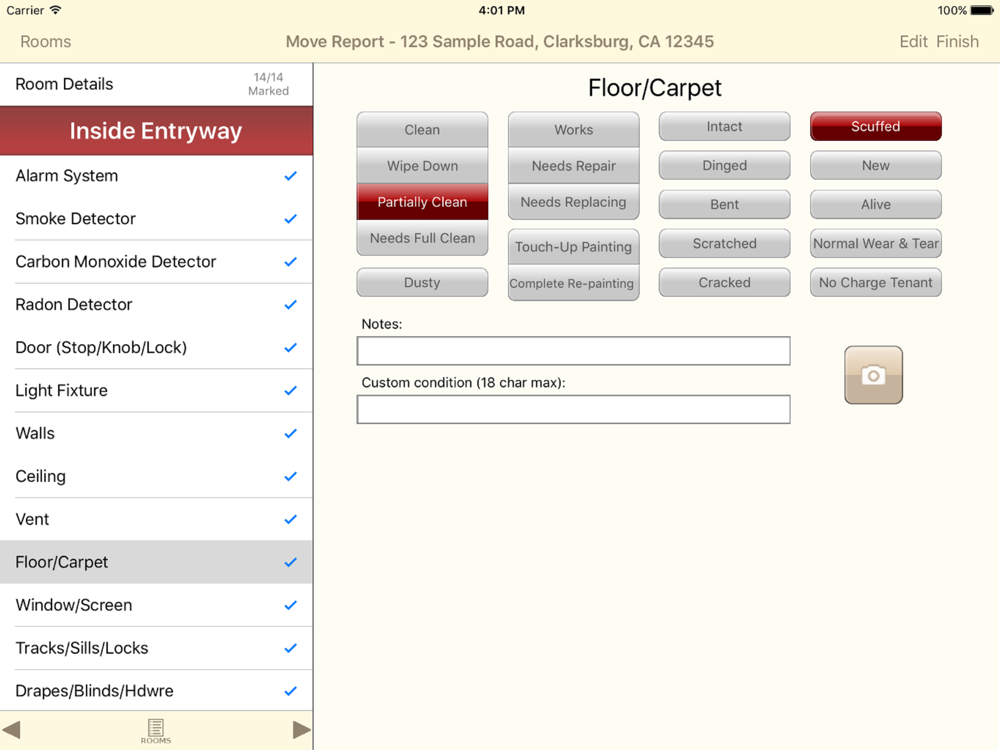Screen dimensions: 1000x750
Task: Open the Drapes/Blinds/Hdwre item
Action: [156, 691]
